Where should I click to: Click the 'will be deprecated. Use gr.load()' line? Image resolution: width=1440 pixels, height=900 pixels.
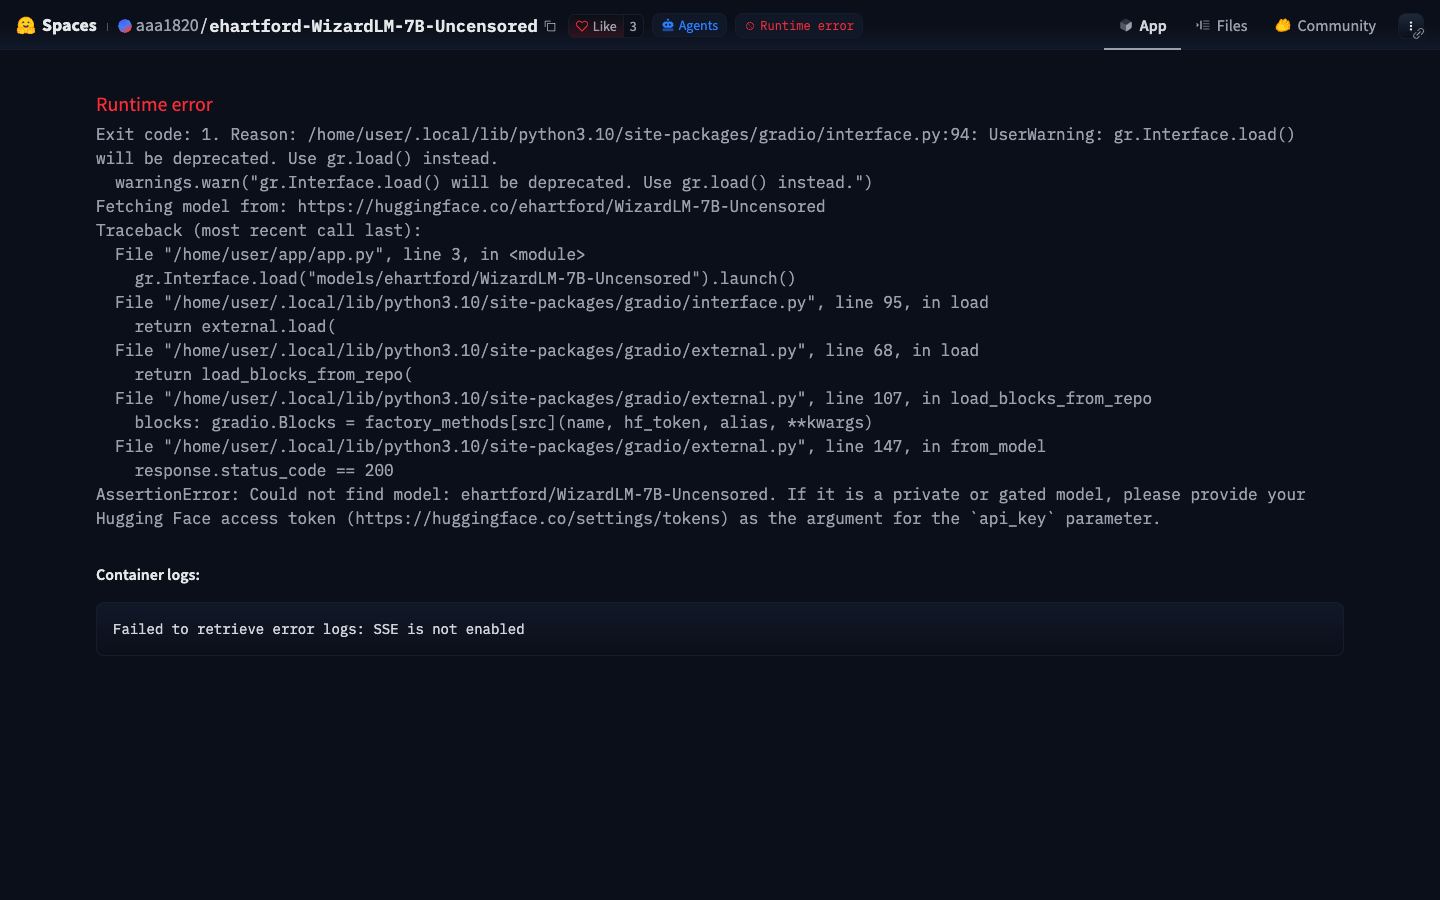click(297, 158)
